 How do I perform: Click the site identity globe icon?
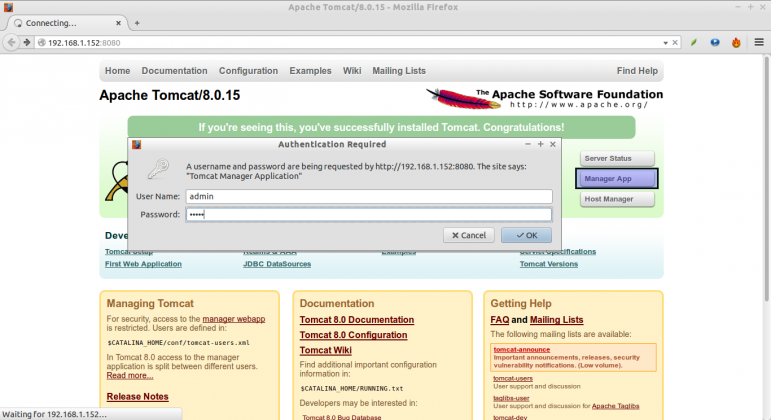point(42,43)
